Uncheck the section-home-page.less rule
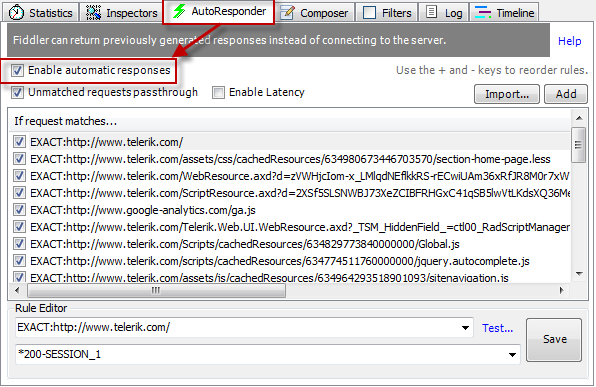This screenshot has height=387, width=596. (x=19, y=159)
